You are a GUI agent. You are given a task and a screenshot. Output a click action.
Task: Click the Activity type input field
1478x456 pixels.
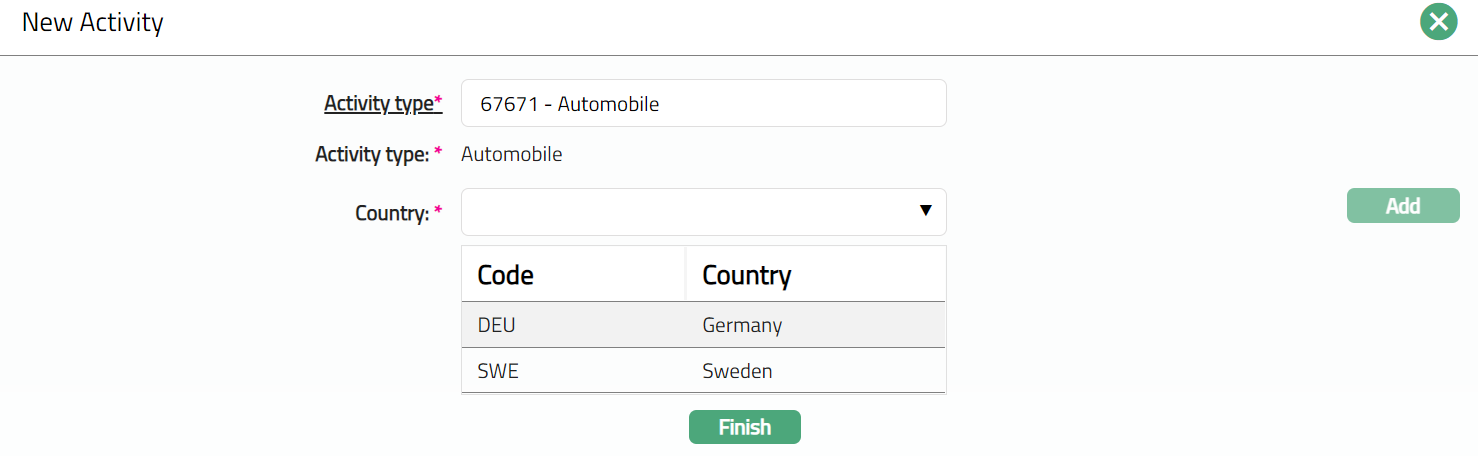[703, 104]
